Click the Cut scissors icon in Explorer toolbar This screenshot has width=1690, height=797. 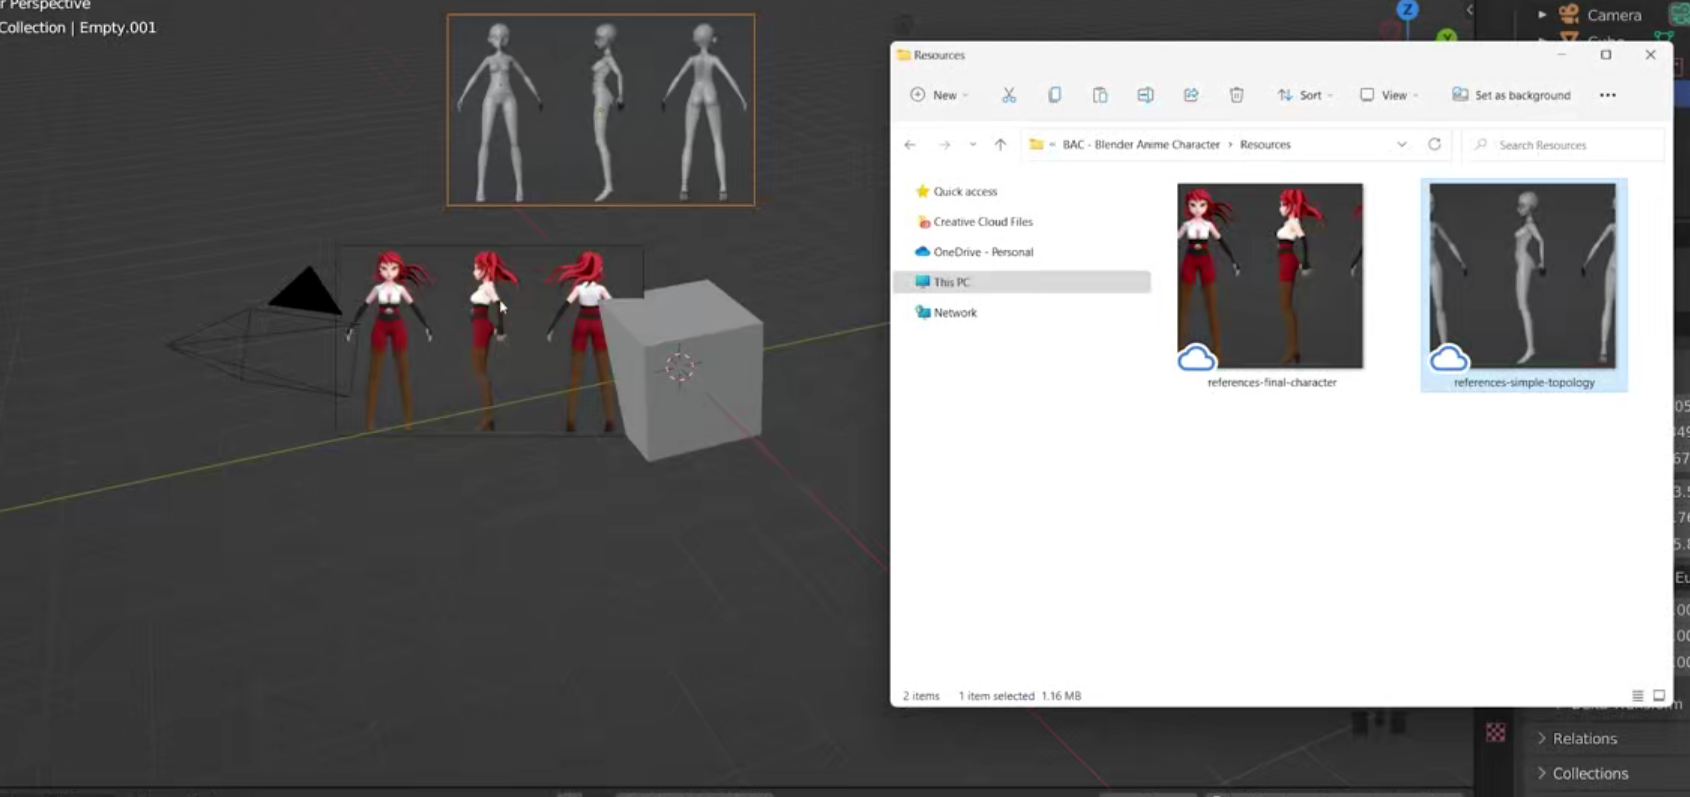[x=1008, y=95]
